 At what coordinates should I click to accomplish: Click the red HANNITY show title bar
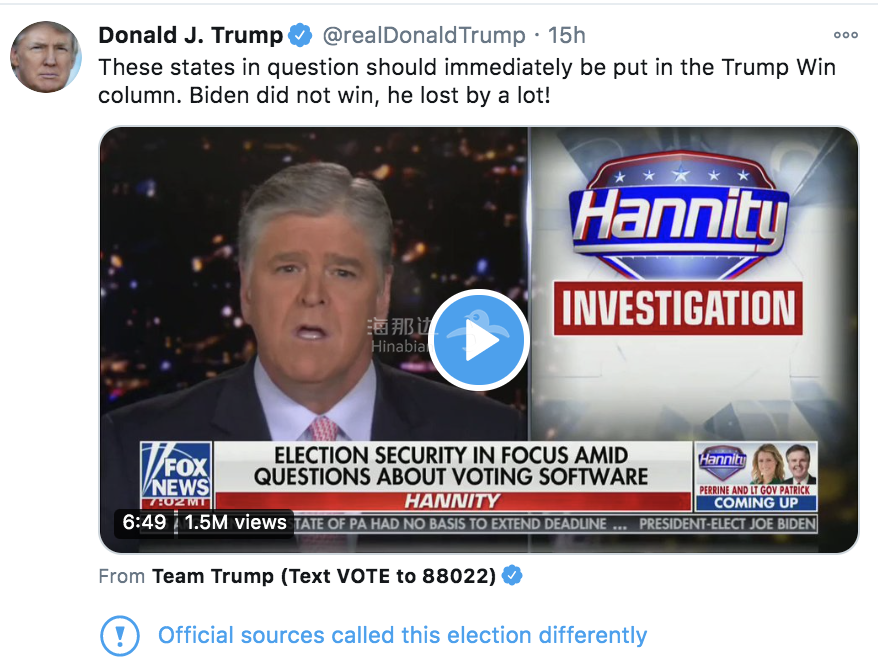451,501
